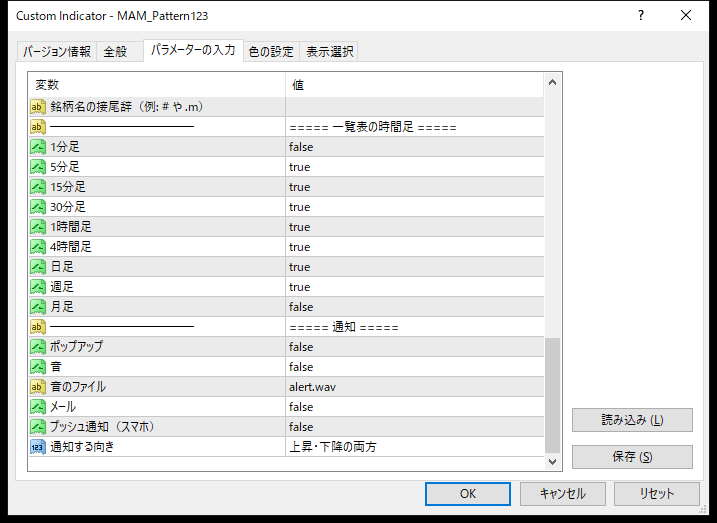This screenshot has width=717, height=523.
Task: Select the メール variable name
Action: pyautogui.click(x=63, y=406)
